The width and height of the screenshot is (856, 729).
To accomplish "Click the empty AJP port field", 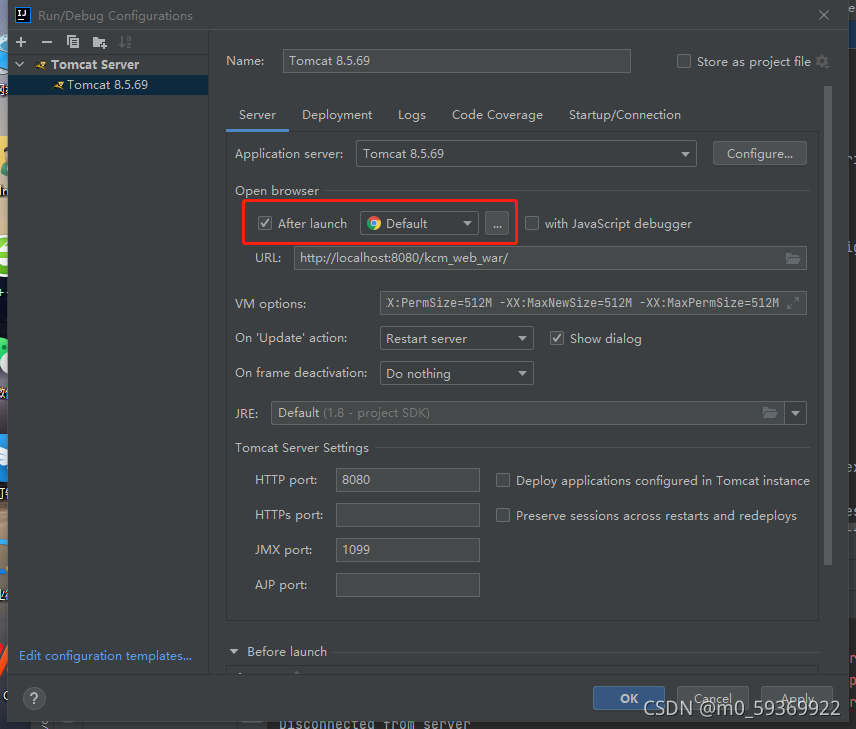I will (408, 585).
